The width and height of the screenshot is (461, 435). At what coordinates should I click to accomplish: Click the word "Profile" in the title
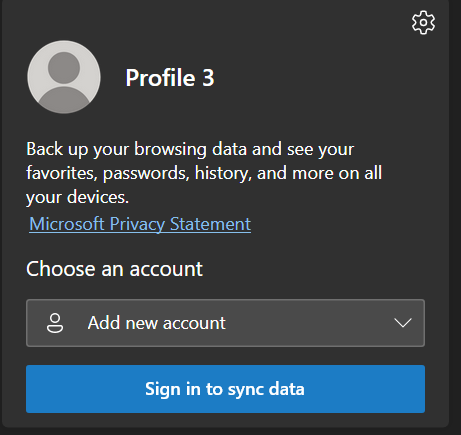(160, 78)
